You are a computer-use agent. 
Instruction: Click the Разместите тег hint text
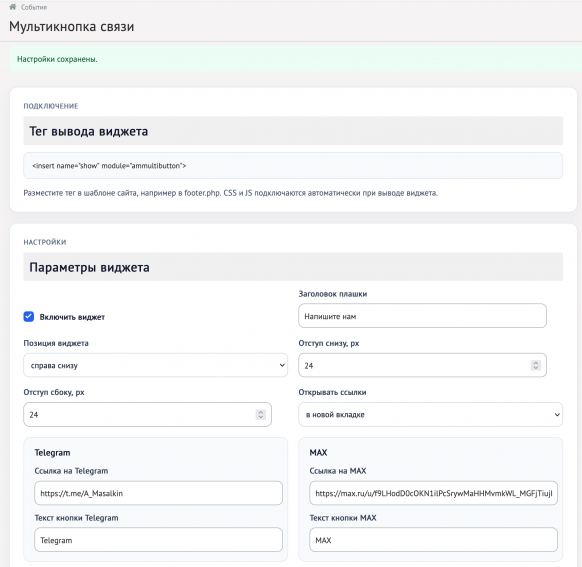(230, 193)
